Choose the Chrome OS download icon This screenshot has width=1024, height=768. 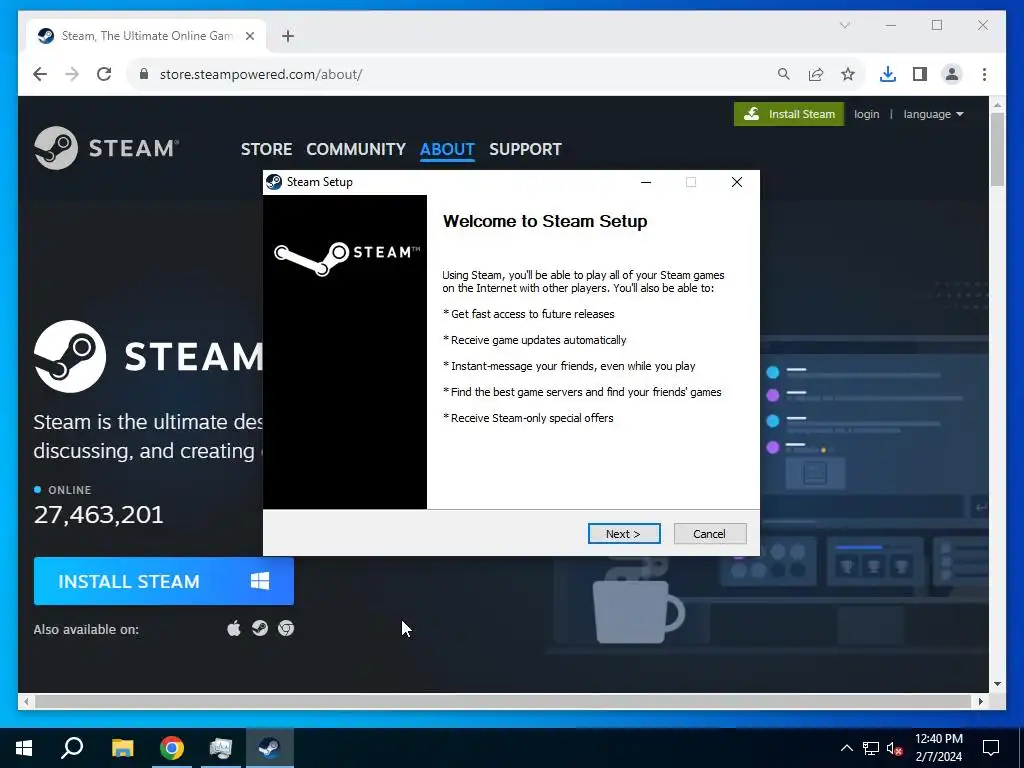point(286,628)
